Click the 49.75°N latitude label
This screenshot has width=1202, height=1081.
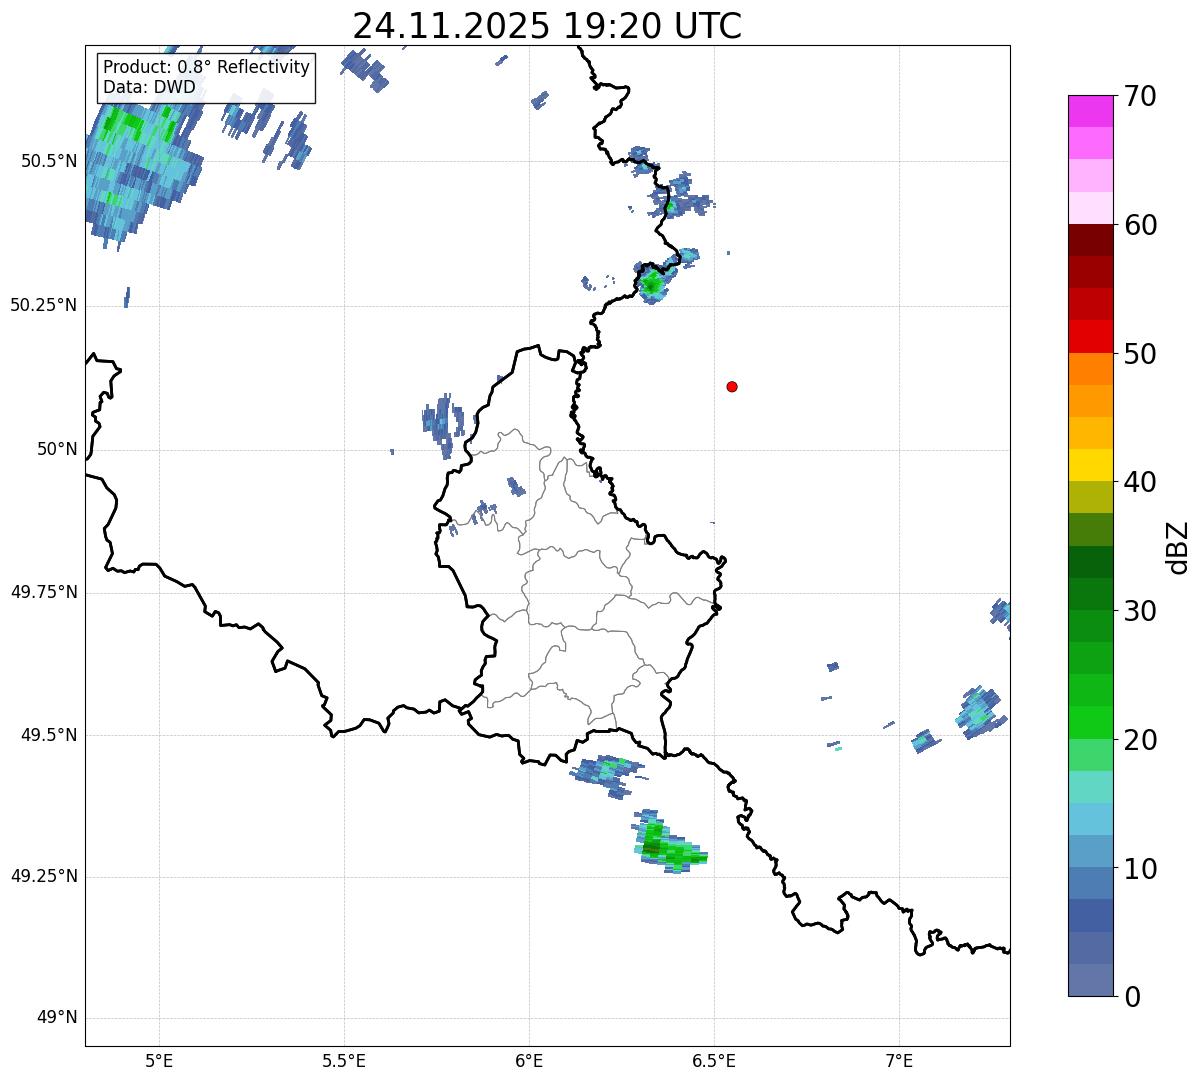(44, 592)
